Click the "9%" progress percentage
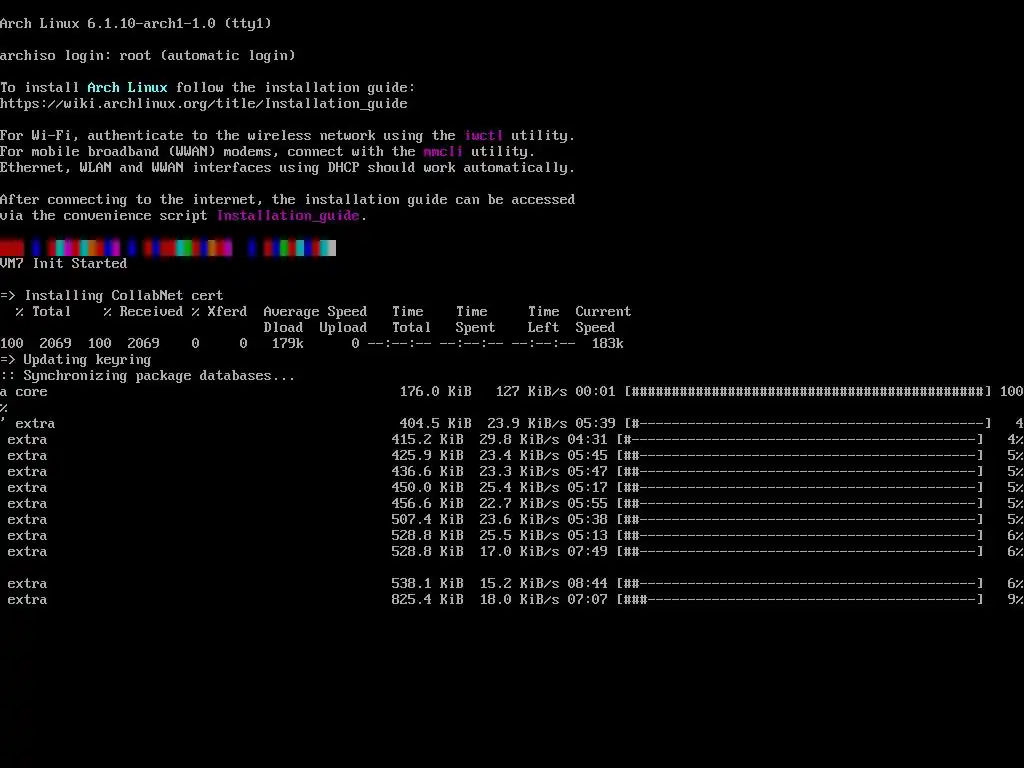This screenshot has height=768, width=1024. click(x=1016, y=600)
